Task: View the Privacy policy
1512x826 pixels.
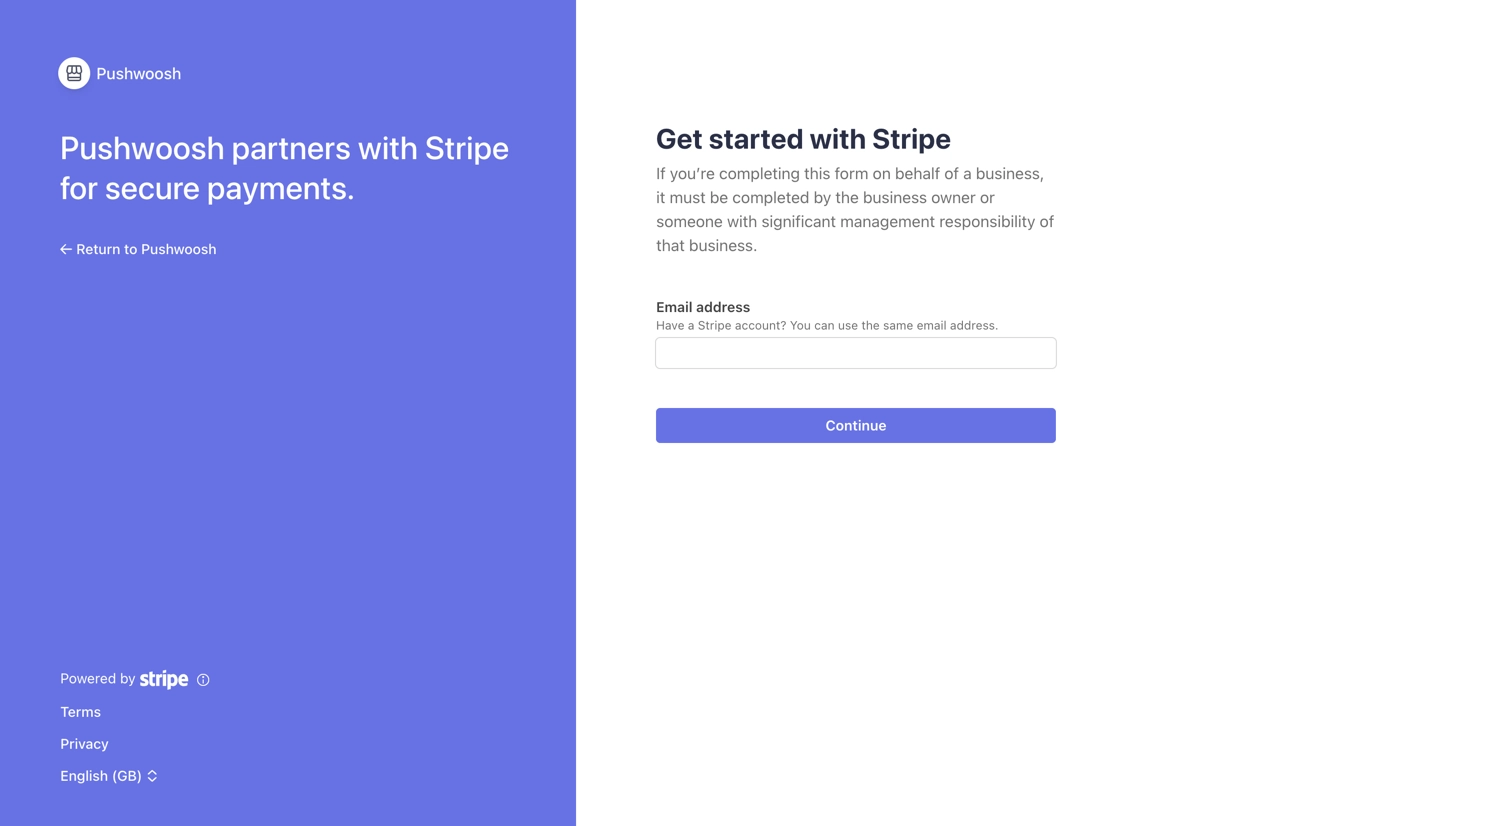Action: tap(84, 743)
